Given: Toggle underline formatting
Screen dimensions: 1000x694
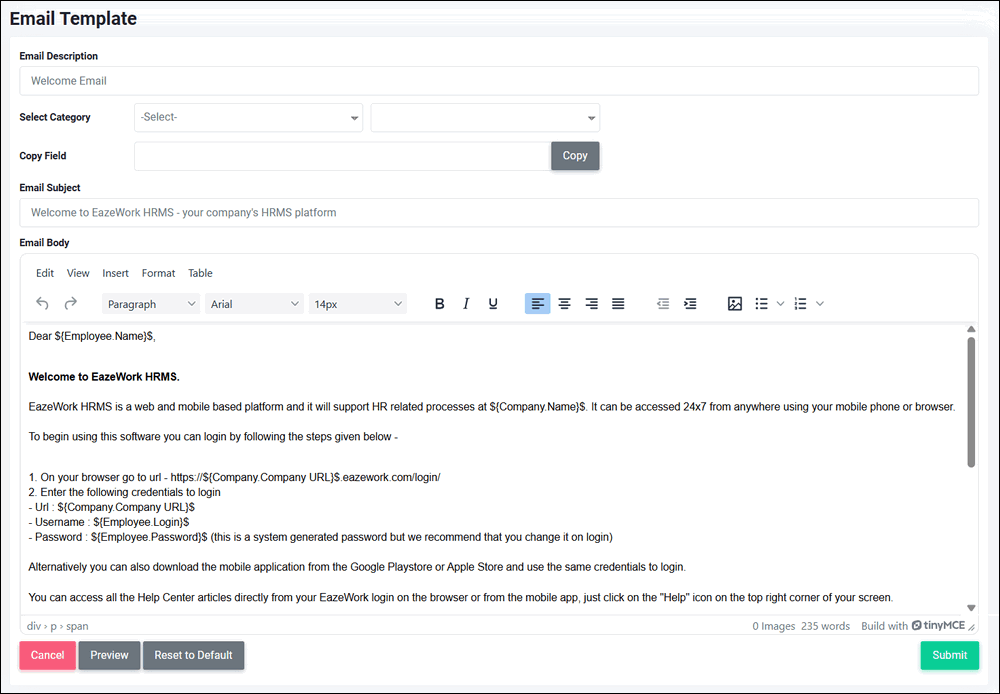Looking at the screenshot, I should point(493,304).
